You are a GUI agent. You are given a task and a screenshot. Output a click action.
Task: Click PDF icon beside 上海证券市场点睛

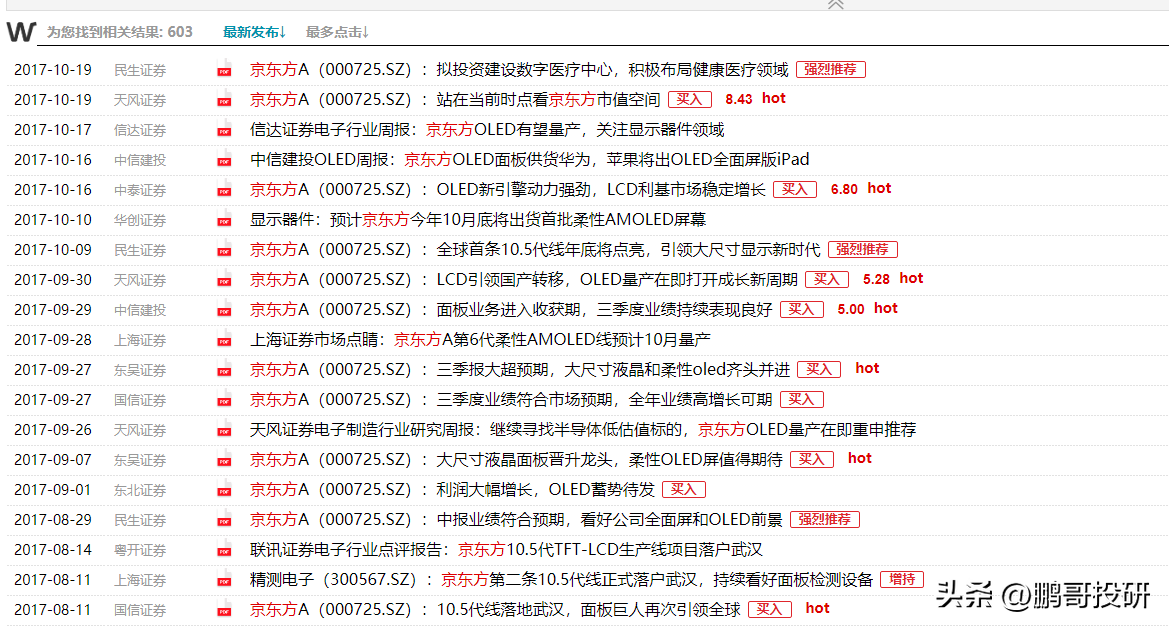[224, 340]
